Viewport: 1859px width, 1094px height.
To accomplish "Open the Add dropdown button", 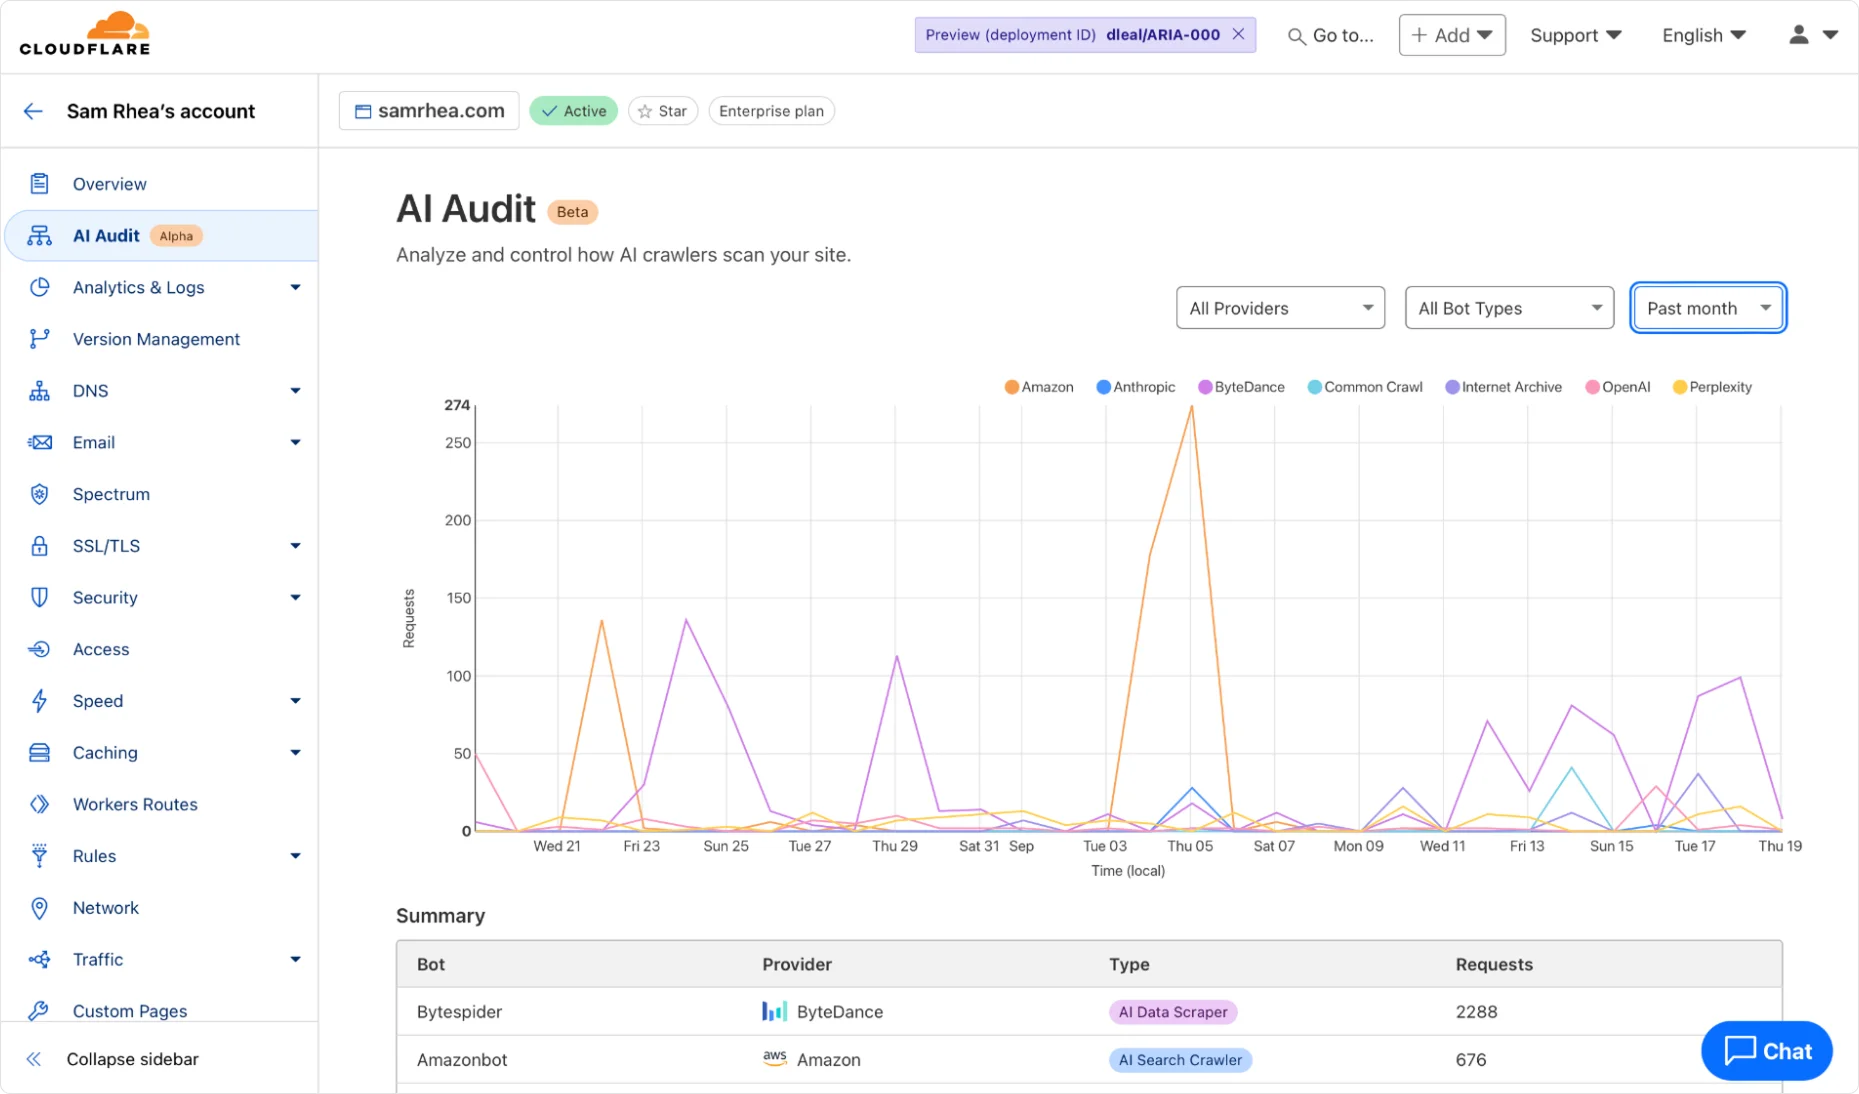I will click(1452, 35).
